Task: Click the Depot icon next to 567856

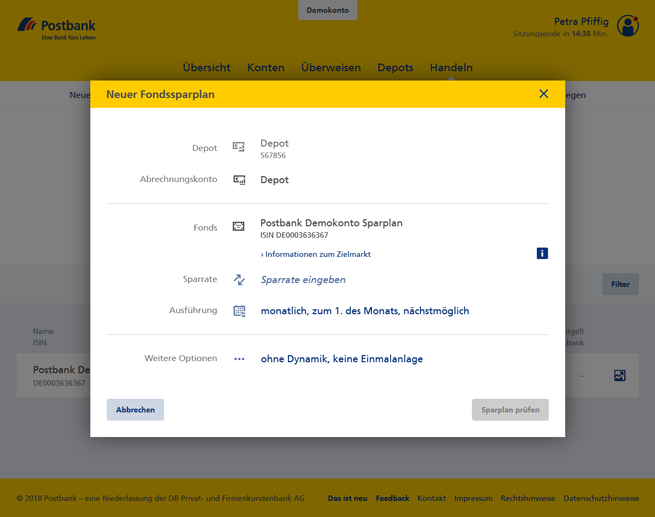Action: coord(239,147)
